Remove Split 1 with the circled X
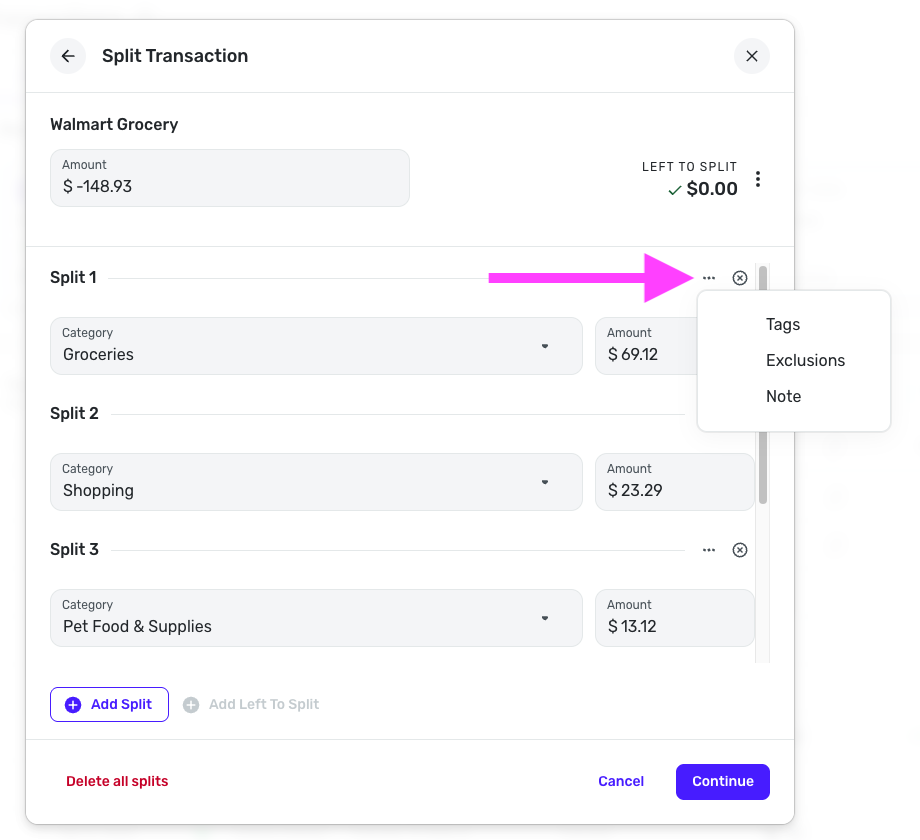Image resolution: width=920 pixels, height=840 pixels. click(x=740, y=278)
